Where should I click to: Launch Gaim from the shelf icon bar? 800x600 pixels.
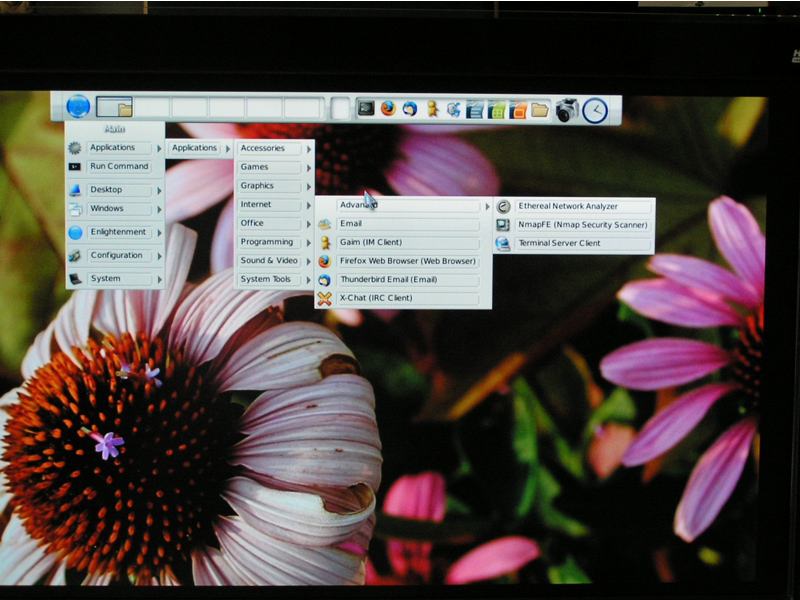(432, 109)
